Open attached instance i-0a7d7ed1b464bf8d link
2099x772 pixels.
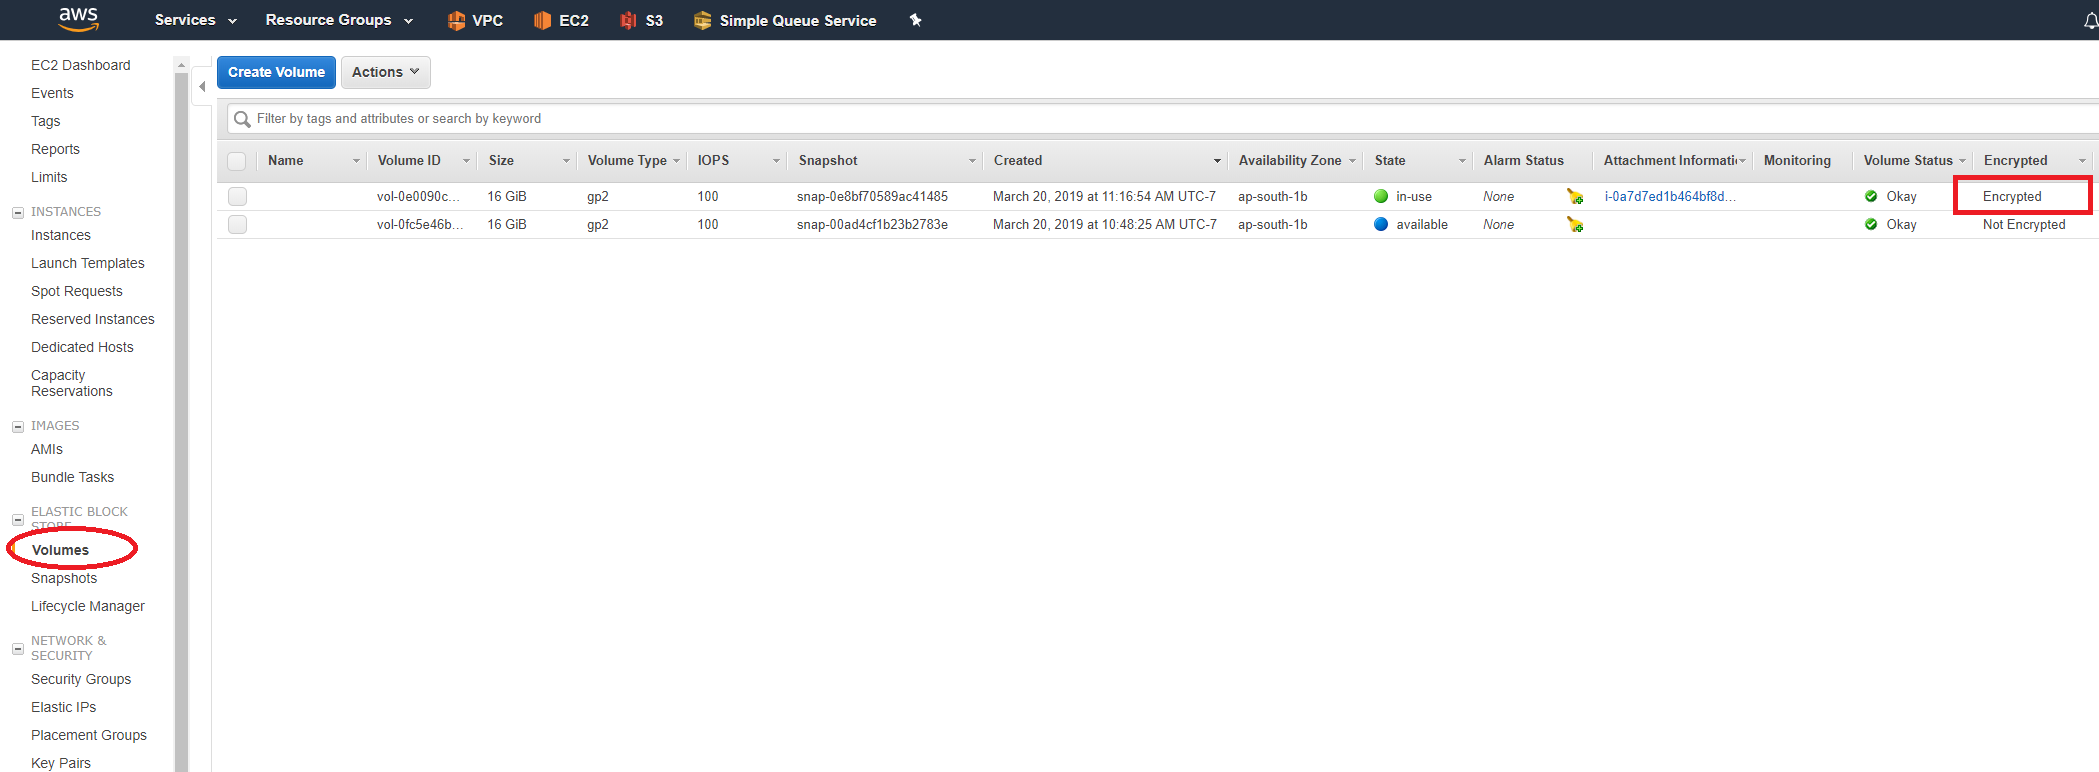[1670, 196]
